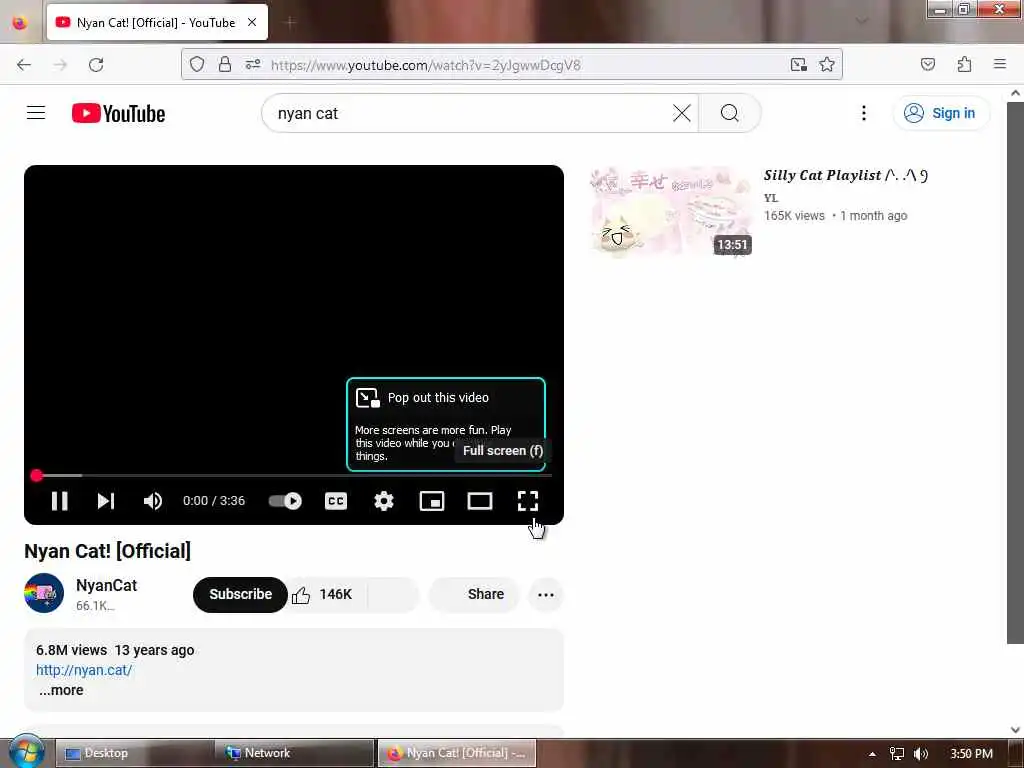Open Firefox application menu
Viewport: 1024px width, 768px height.
coord(999,64)
